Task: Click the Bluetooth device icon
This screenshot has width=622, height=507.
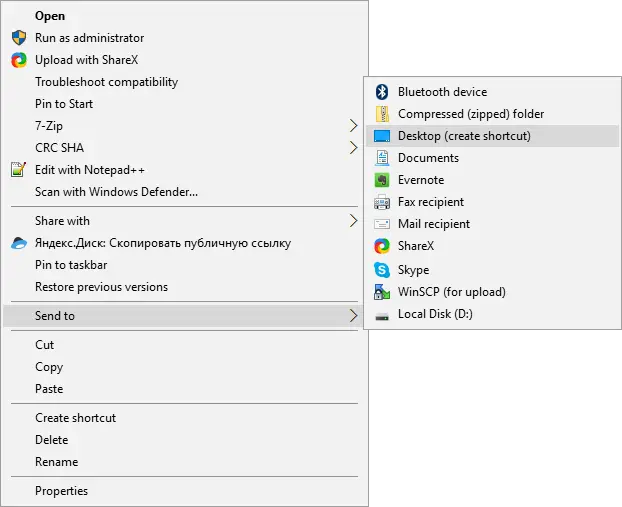Action: click(x=382, y=92)
